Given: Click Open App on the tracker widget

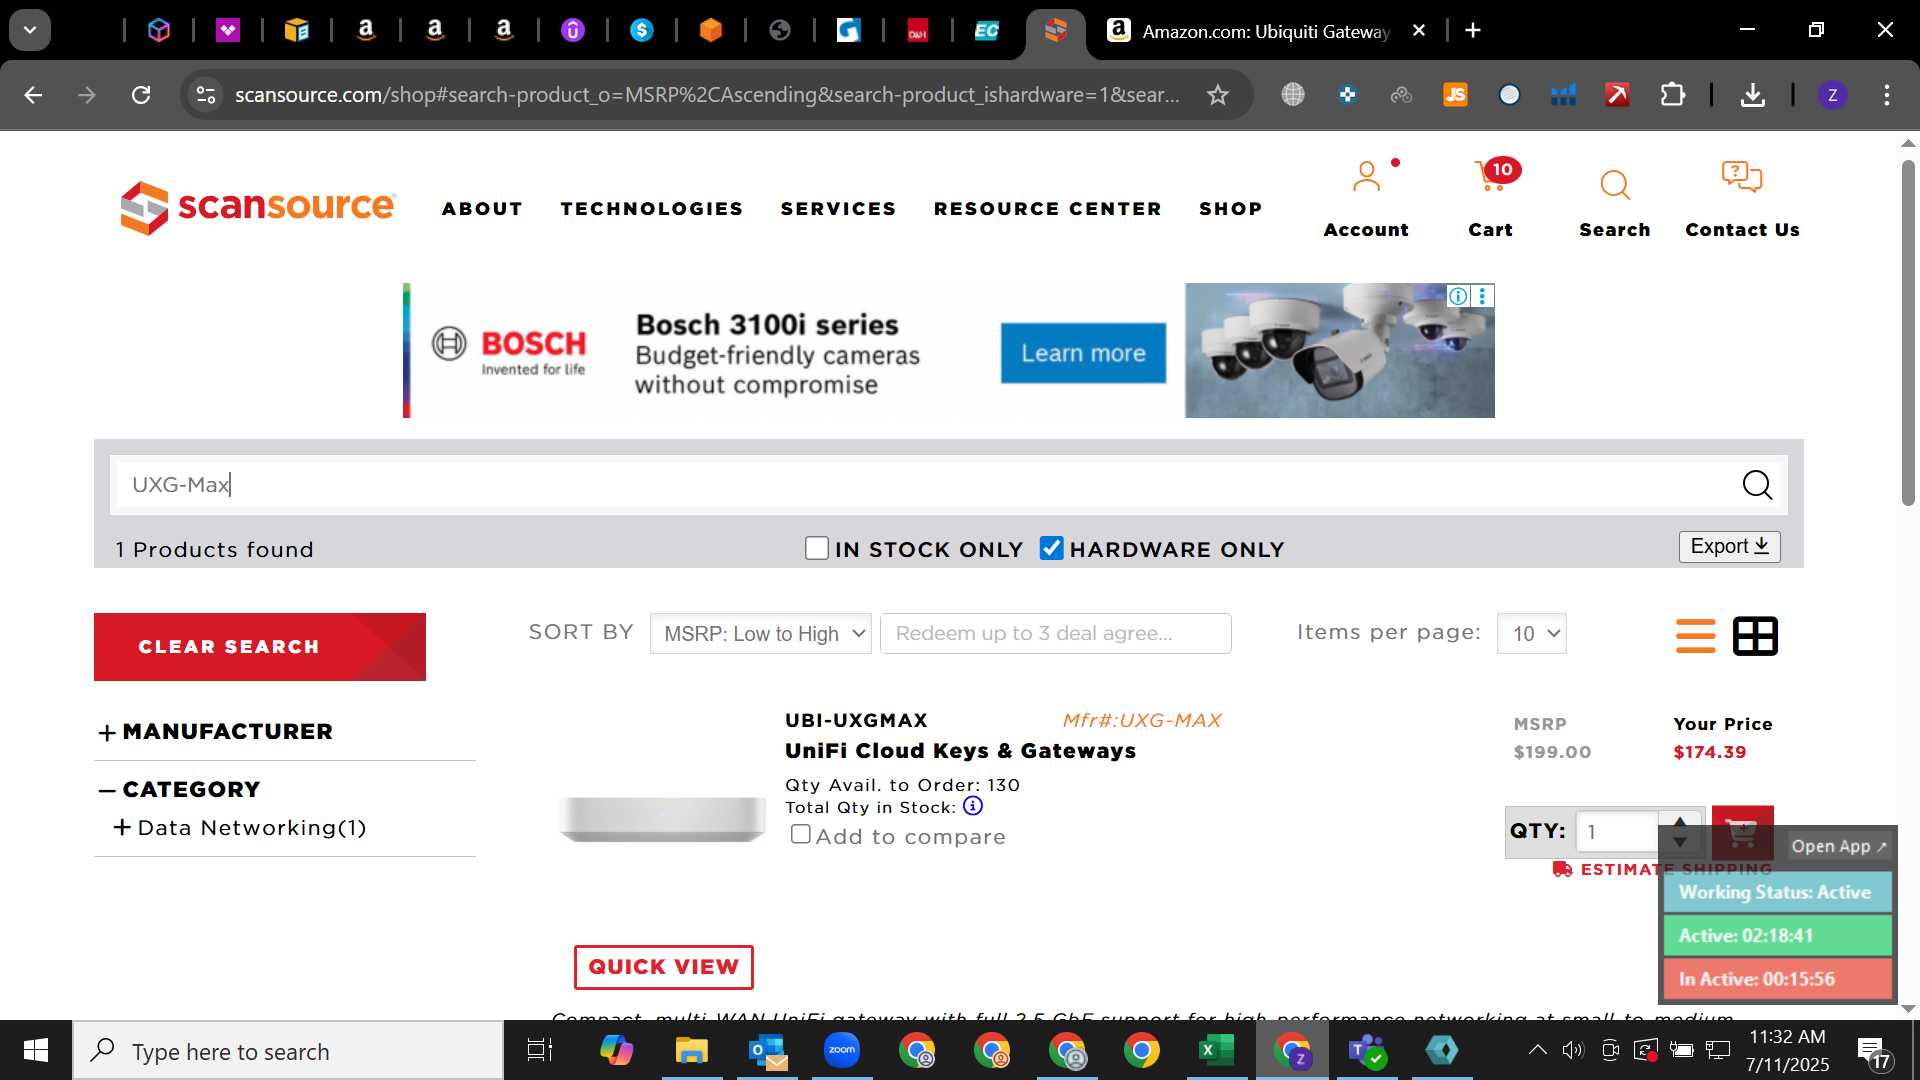Looking at the screenshot, I should tap(1838, 846).
